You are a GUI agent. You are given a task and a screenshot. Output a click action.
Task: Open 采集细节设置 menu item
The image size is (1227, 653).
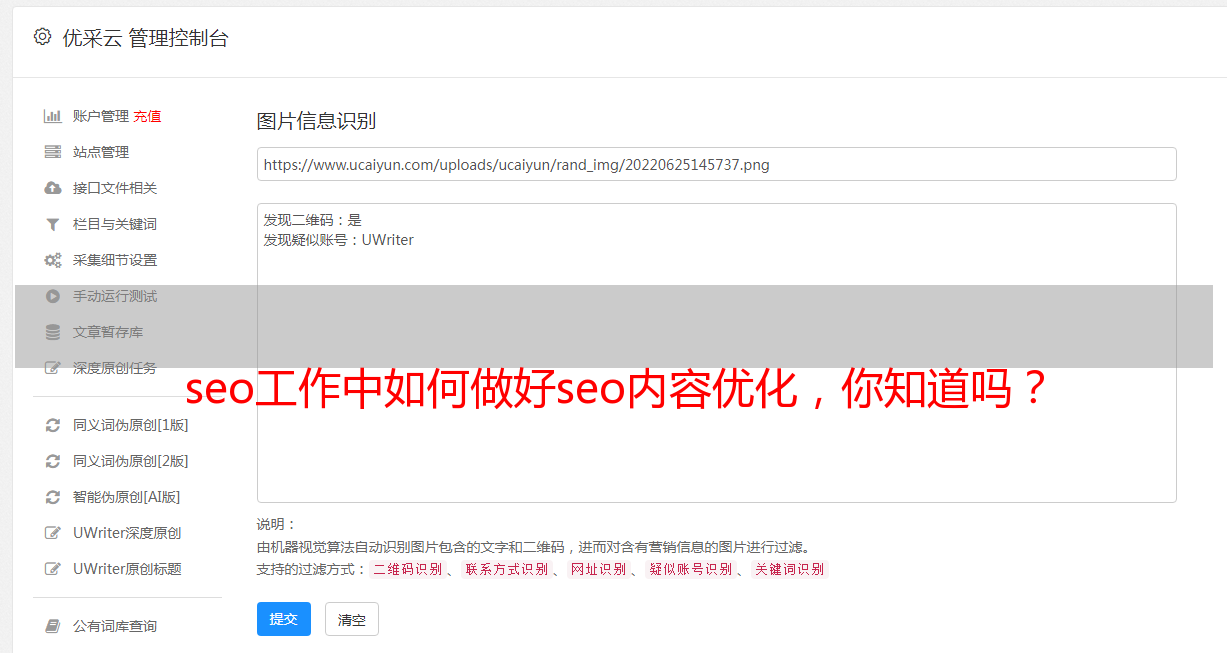tap(115, 260)
